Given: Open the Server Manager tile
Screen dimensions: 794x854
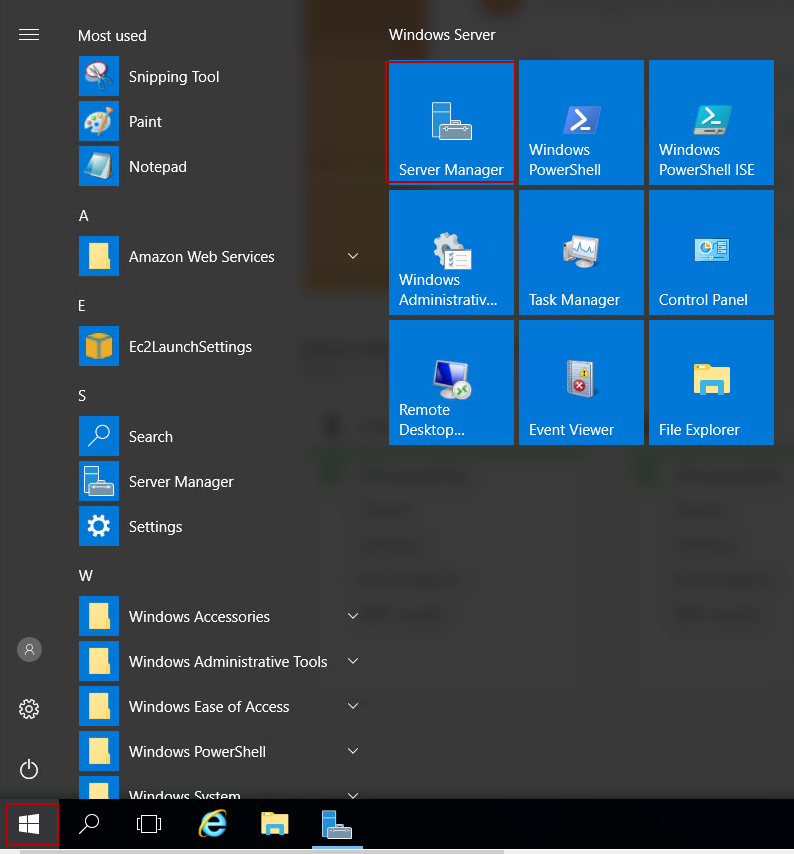Looking at the screenshot, I should [451, 122].
